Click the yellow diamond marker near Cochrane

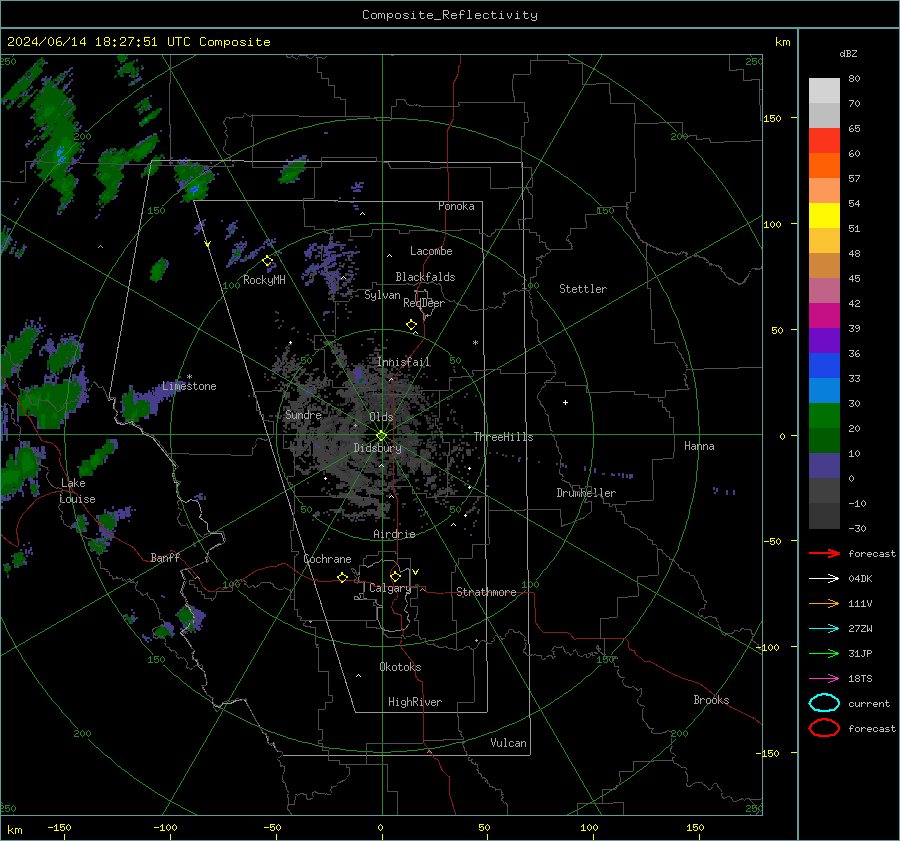pyautogui.click(x=343, y=578)
